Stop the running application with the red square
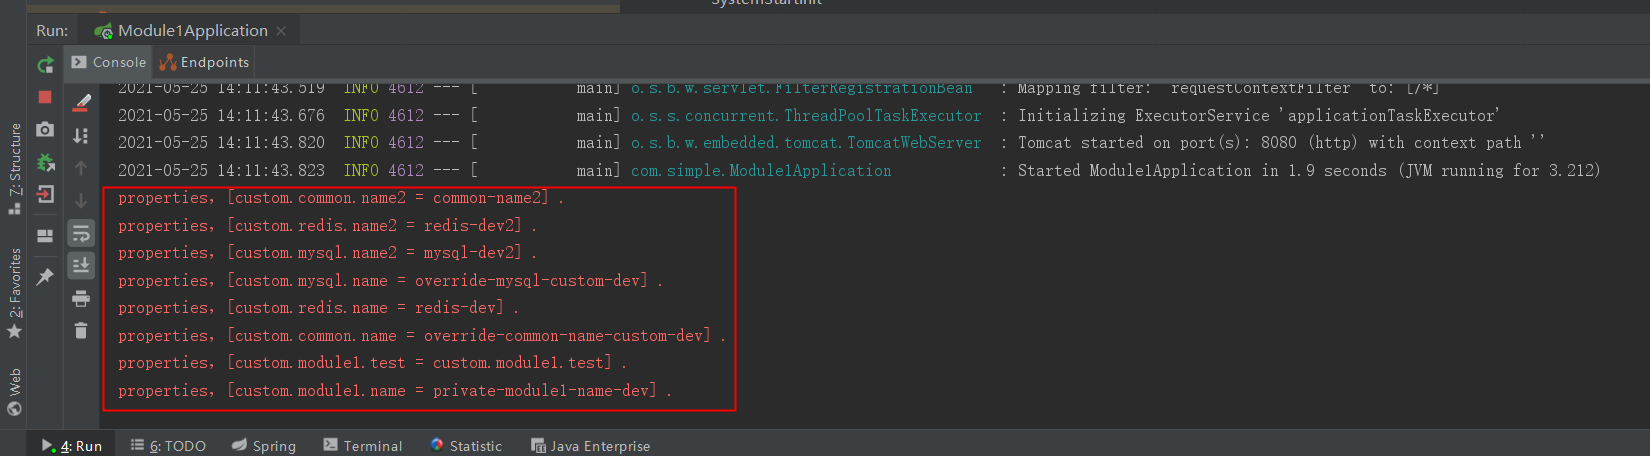Image resolution: width=1650 pixels, height=456 pixels. point(45,97)
